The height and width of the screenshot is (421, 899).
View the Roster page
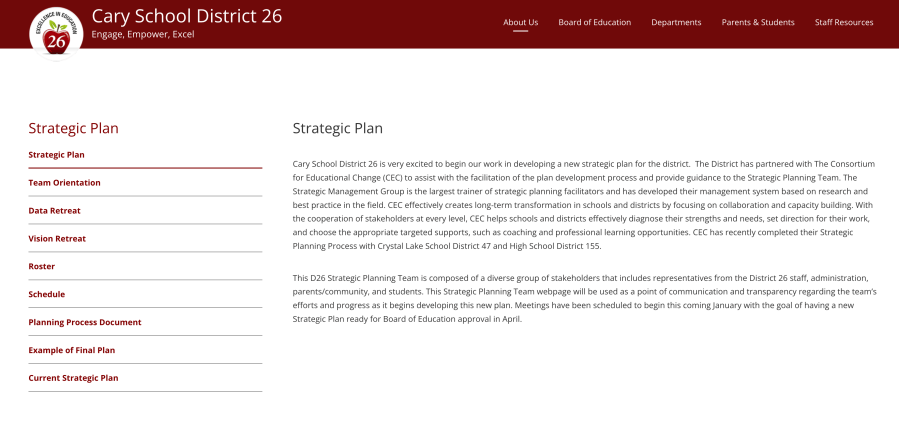click(42, 267)
